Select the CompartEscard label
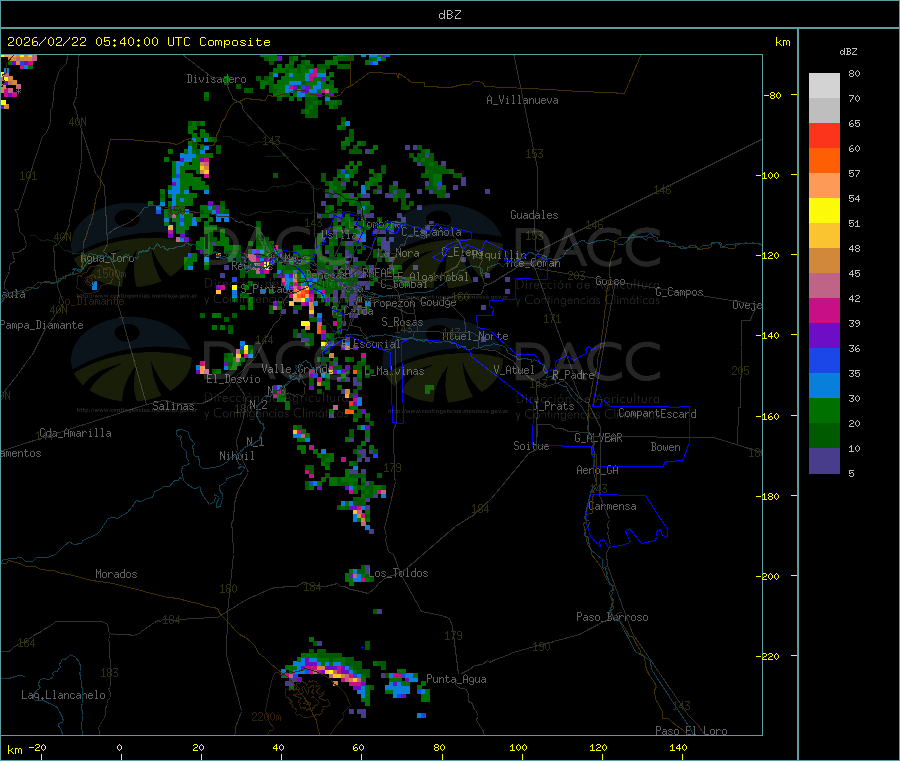The image size is (900, 761). (x=658, y=414)
